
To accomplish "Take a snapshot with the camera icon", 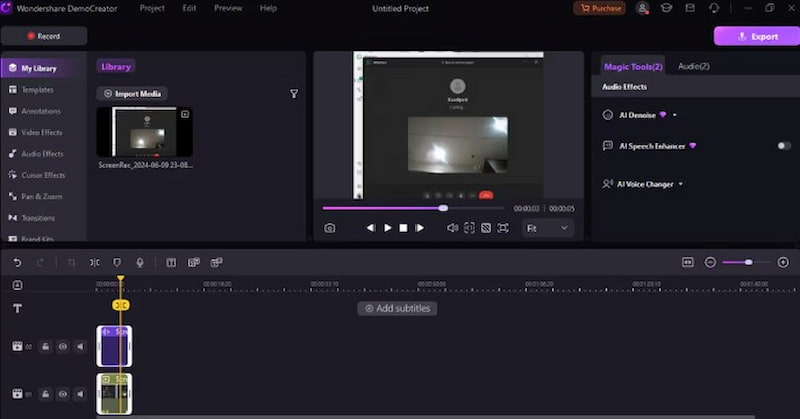I will click(x=330, y=228).
